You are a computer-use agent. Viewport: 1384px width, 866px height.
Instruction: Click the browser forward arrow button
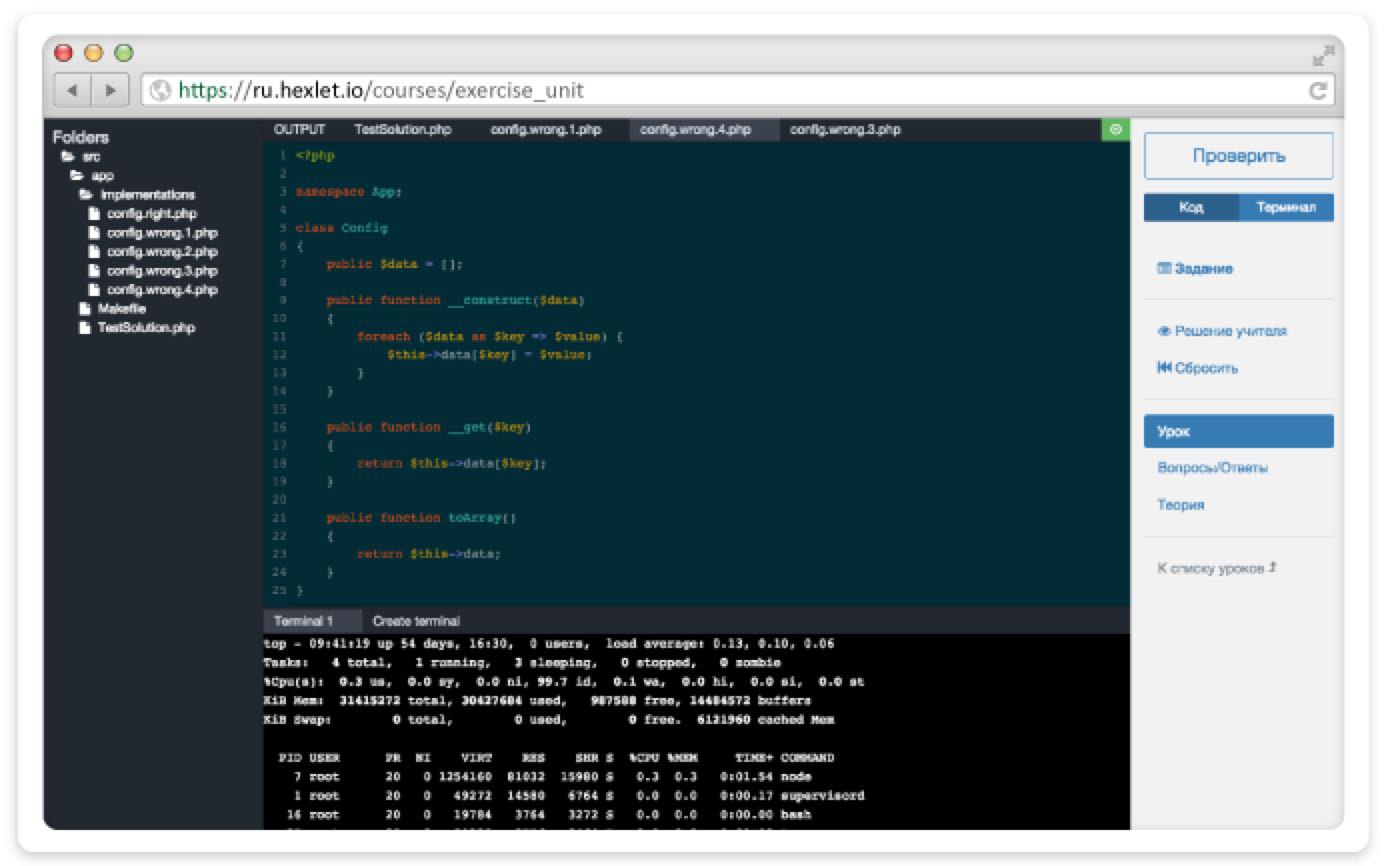[x=109, y=91]
